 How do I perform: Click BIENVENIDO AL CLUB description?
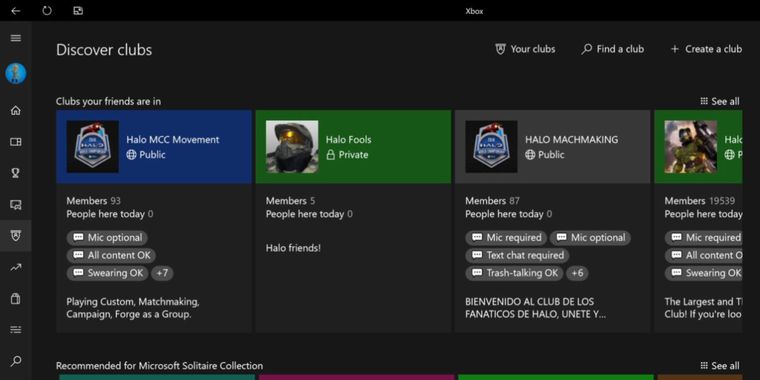click(x=536, y=308)
